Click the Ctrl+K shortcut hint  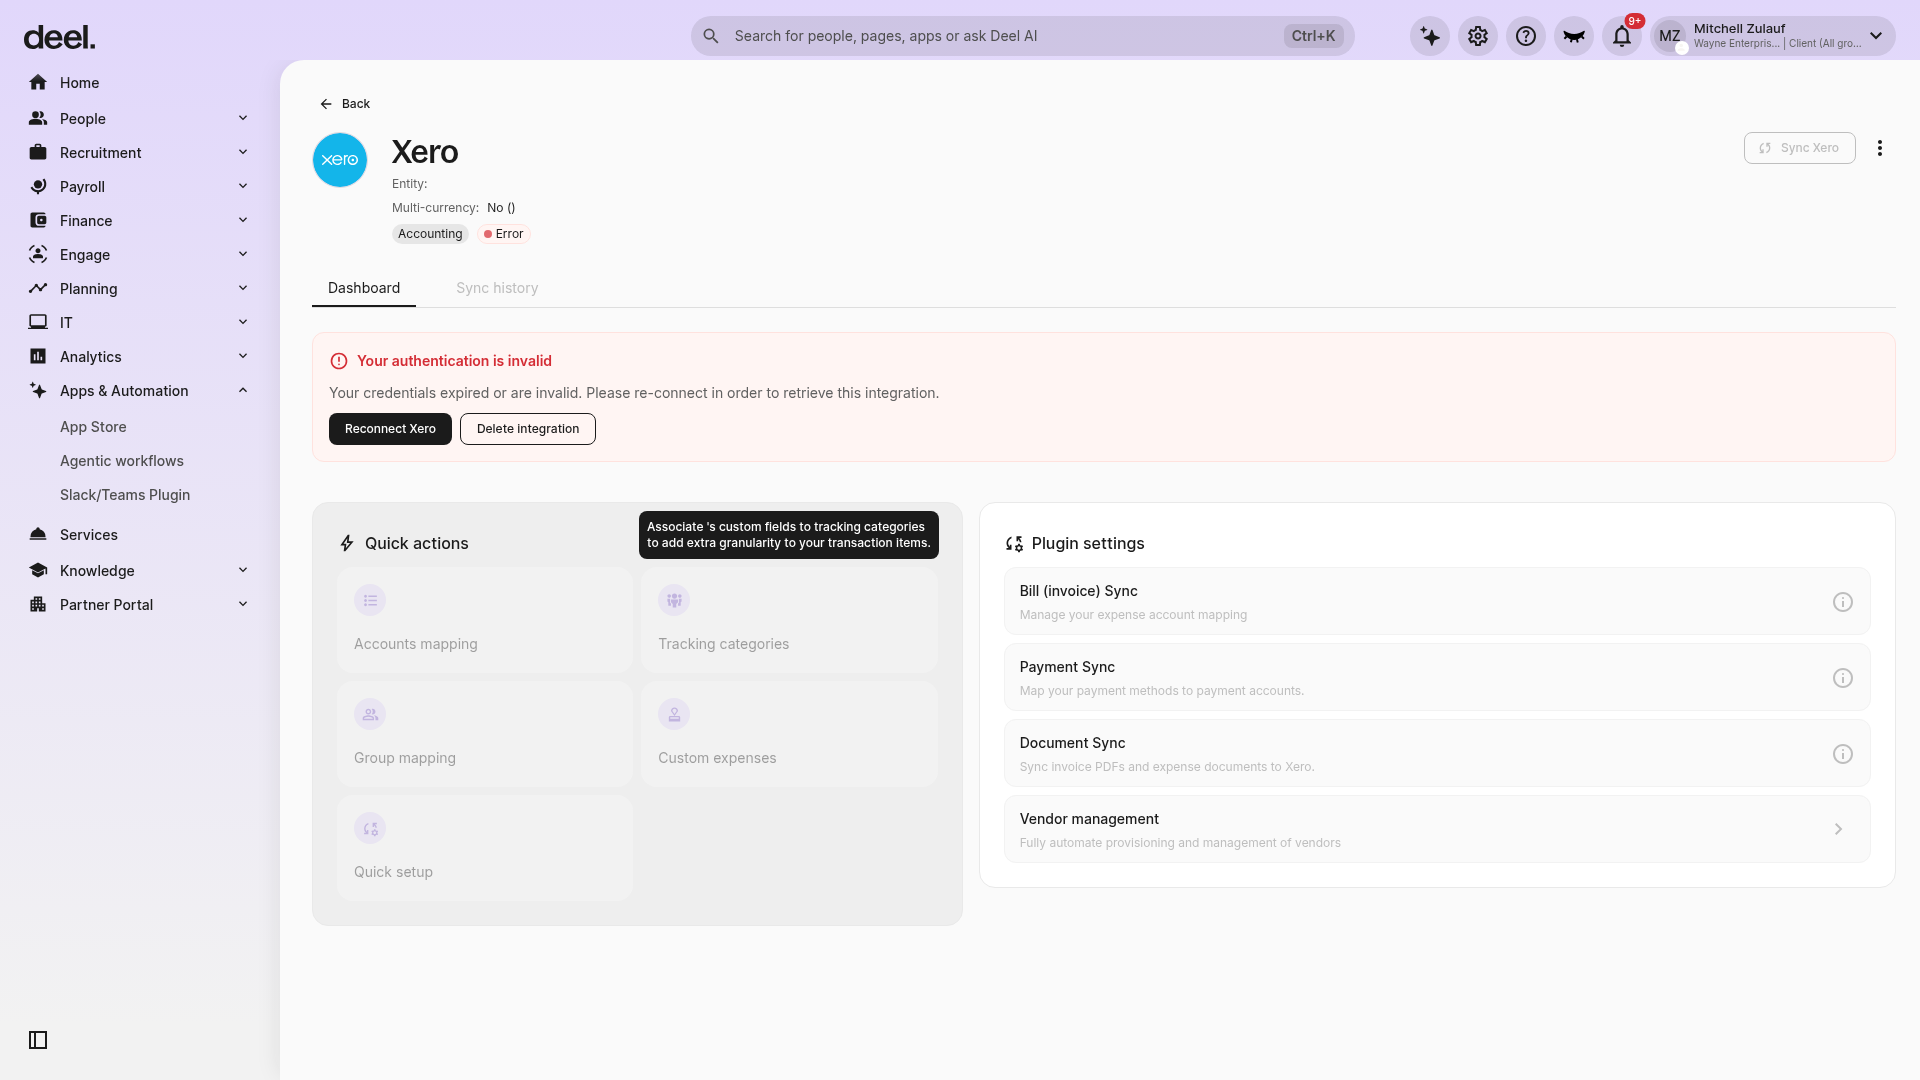1313,36
